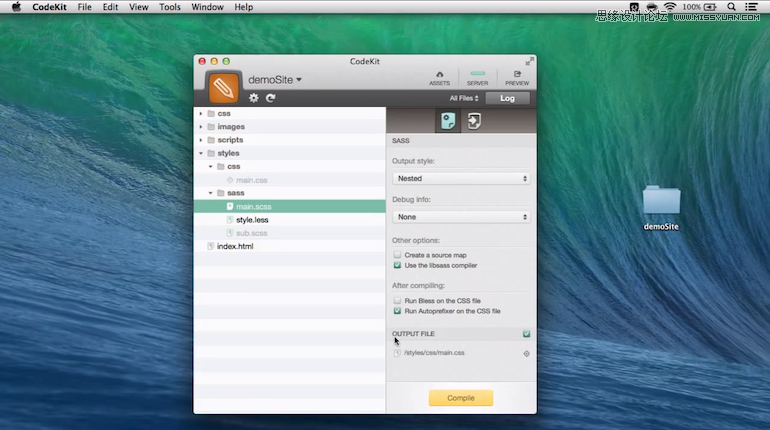Click the orange CodeKit project icon
The width and height of the screenshot is (770, 430).
(223, 87)
